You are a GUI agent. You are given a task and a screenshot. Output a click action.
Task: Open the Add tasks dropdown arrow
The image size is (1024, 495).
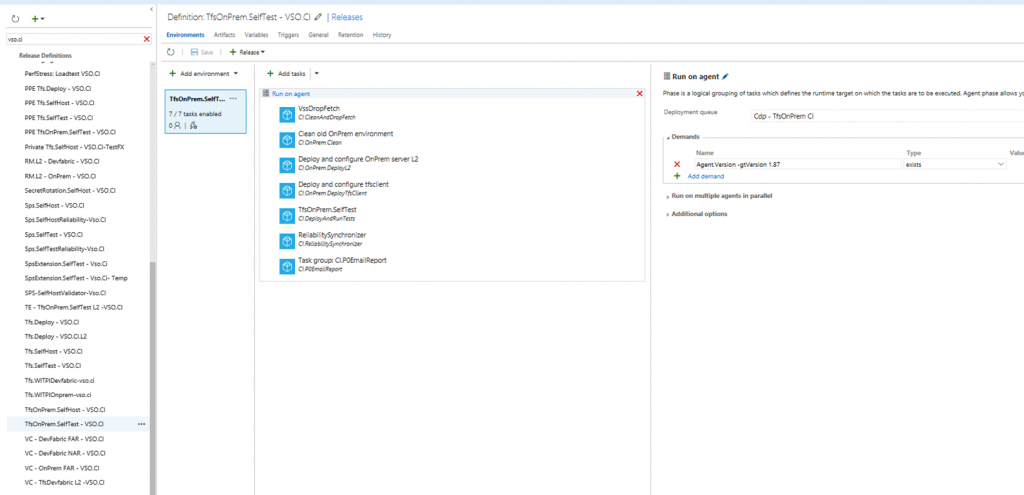pyautogui.click(x=317, y=73)
